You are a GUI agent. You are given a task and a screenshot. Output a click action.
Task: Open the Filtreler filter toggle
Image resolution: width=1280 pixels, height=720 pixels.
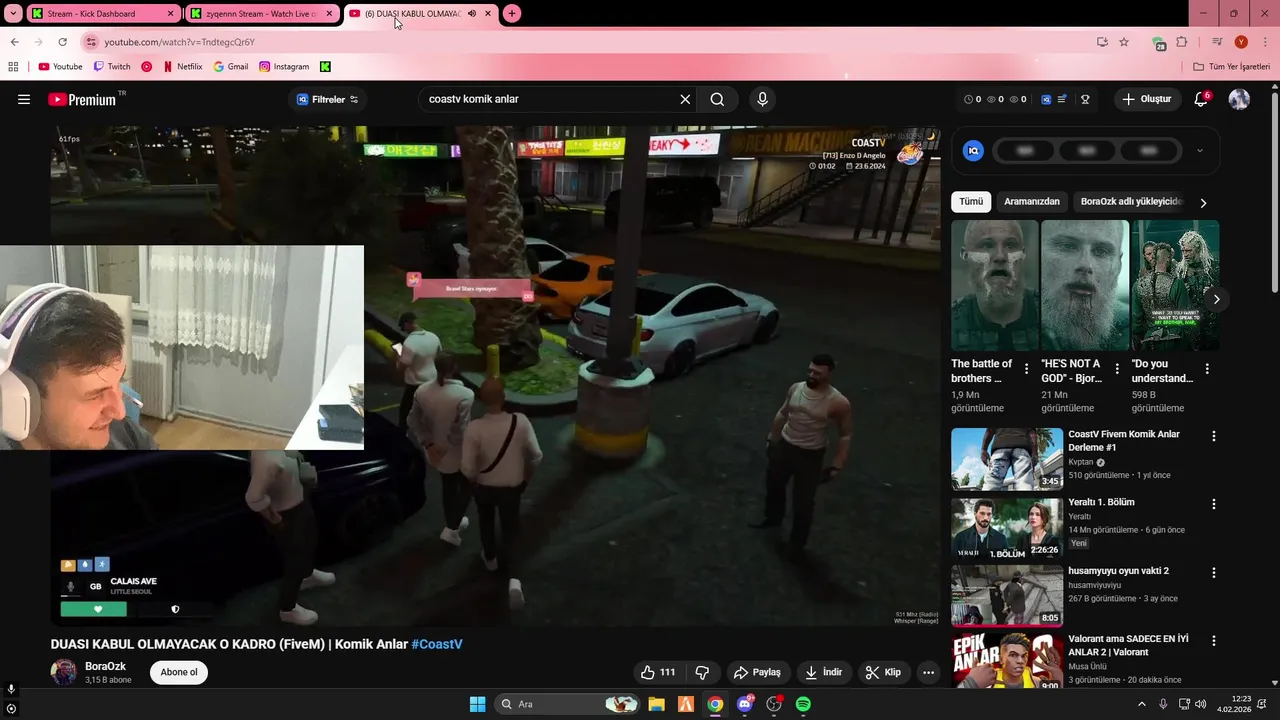click(x=328, y=99)
